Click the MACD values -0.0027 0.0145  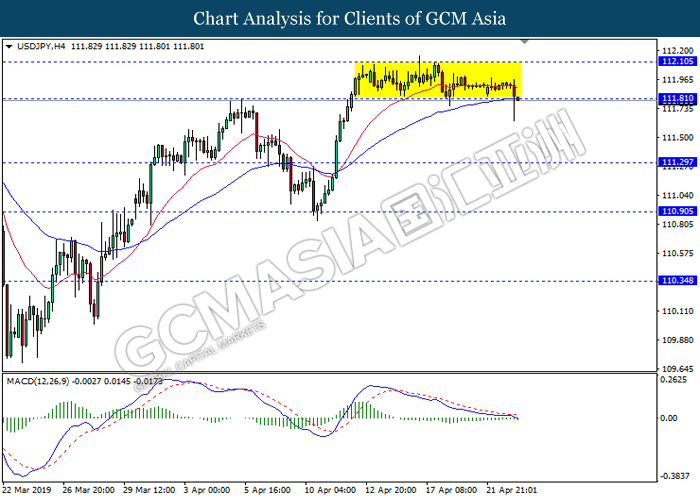[101, 381]
